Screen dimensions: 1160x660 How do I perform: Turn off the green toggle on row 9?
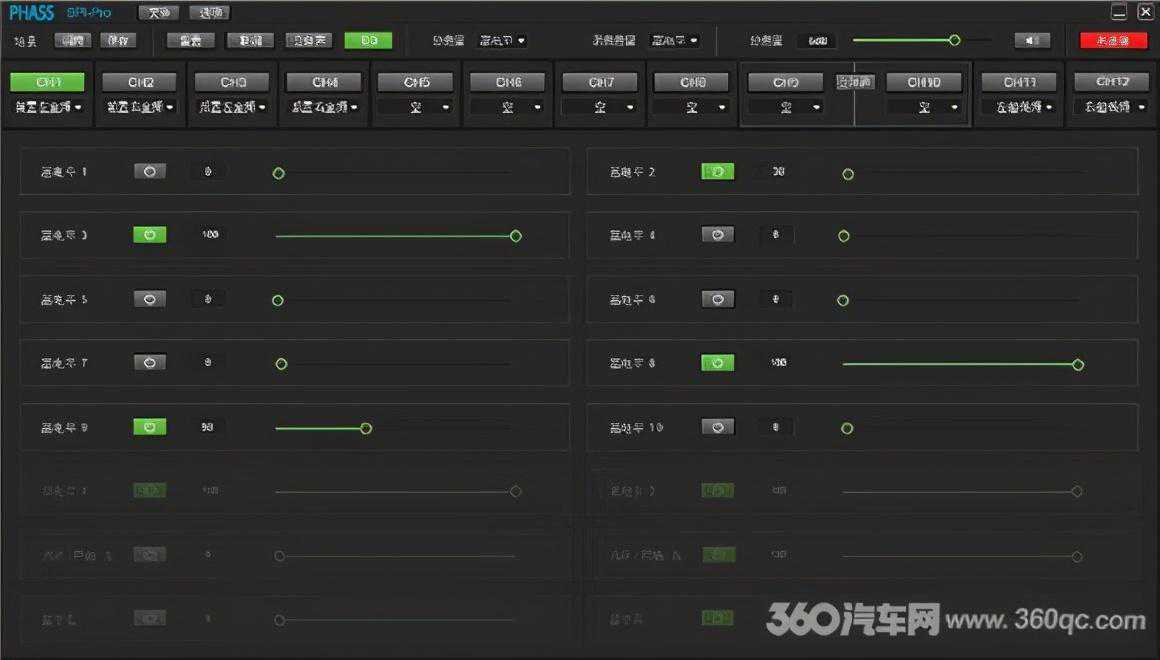point(150,427)
